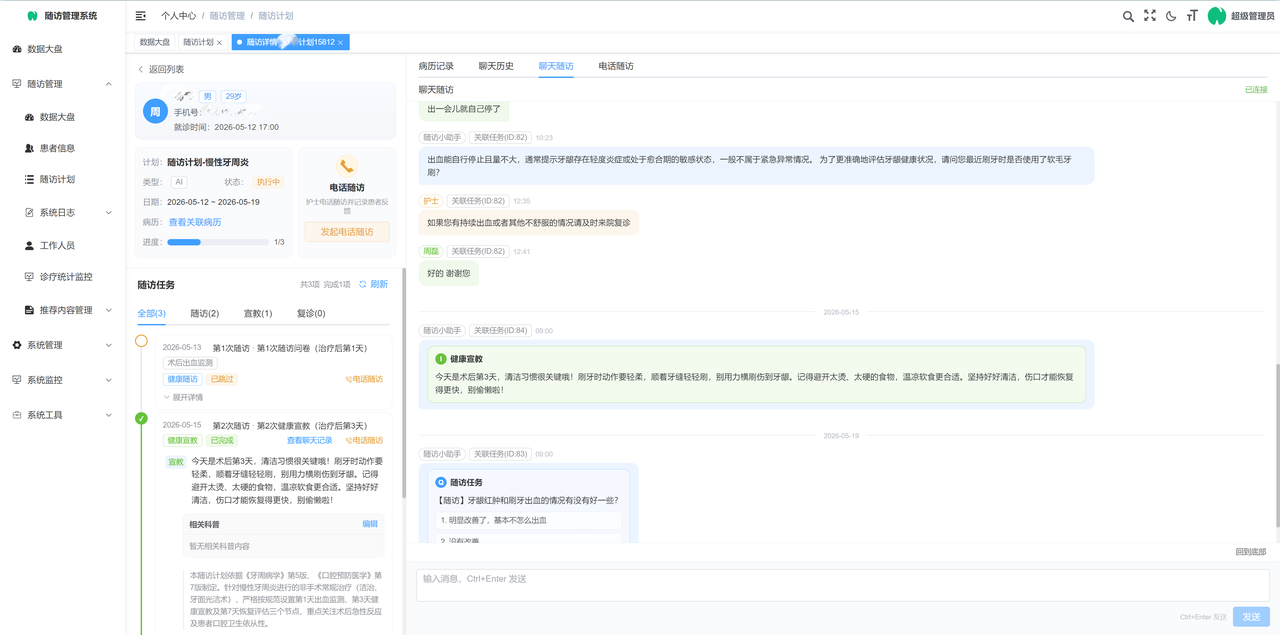1280x635 pixels.
Task: Click the 返回列表 link
Action: 166,69
